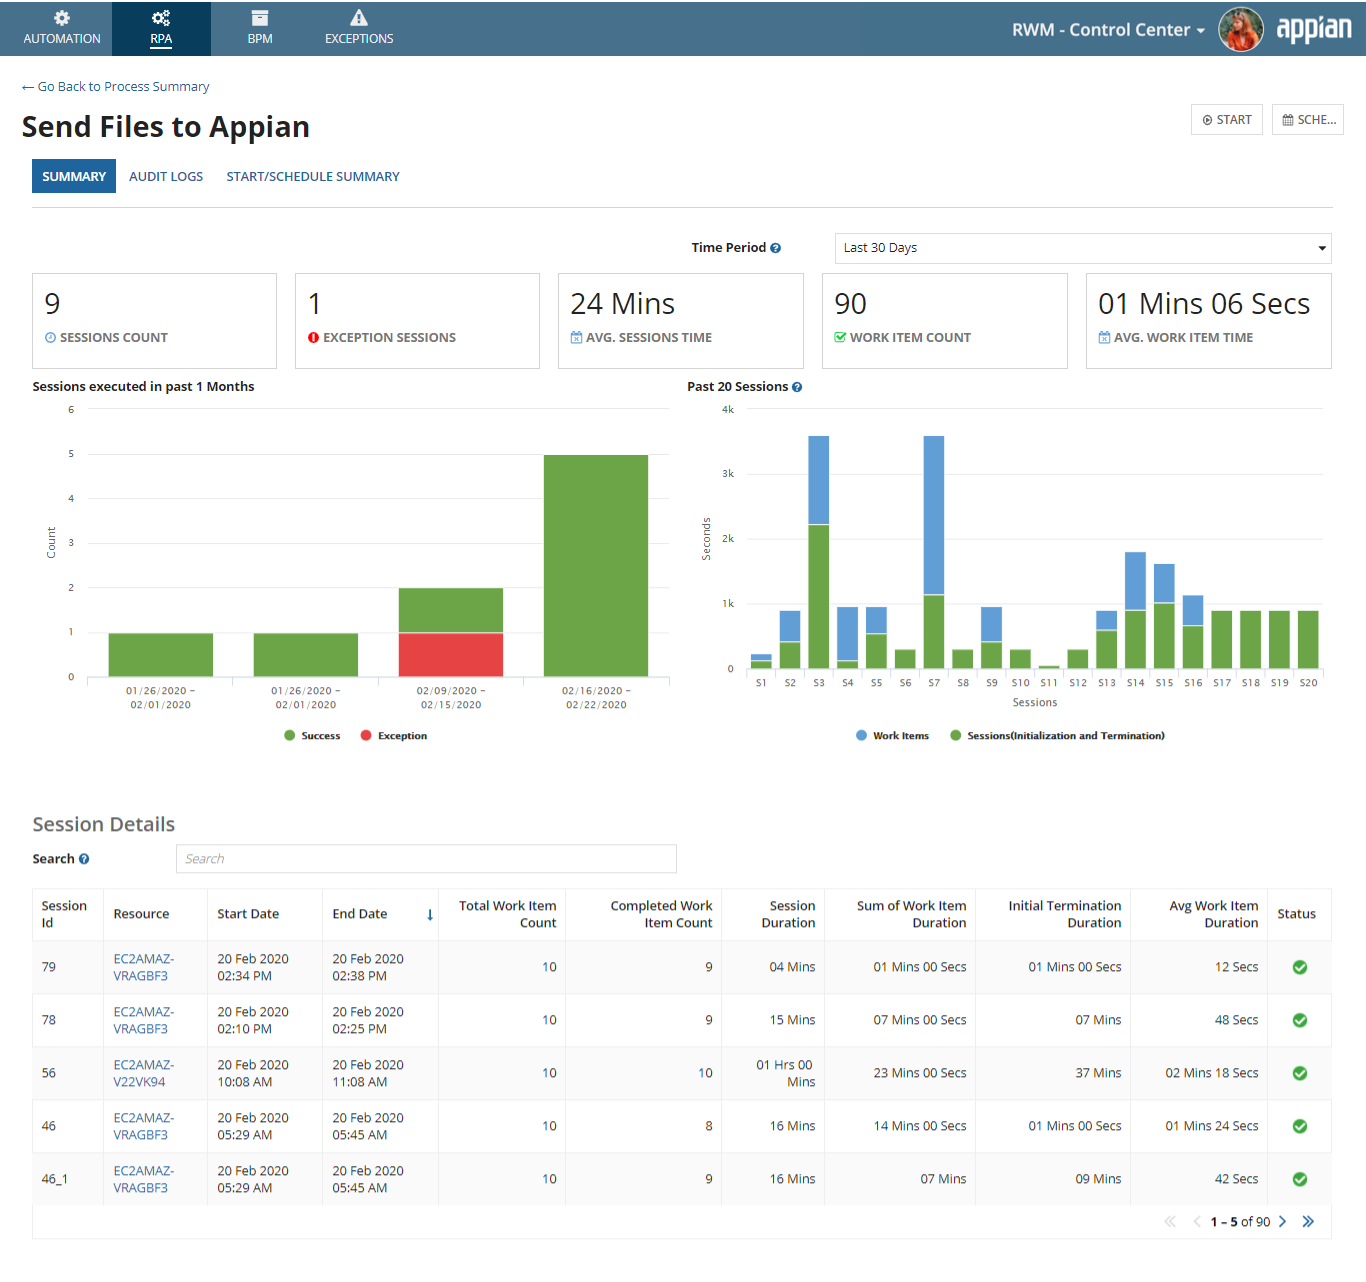Click the Past 20 Sessions help icon
Viewport: 1366px width, 1282px height.
click(797, 387)
